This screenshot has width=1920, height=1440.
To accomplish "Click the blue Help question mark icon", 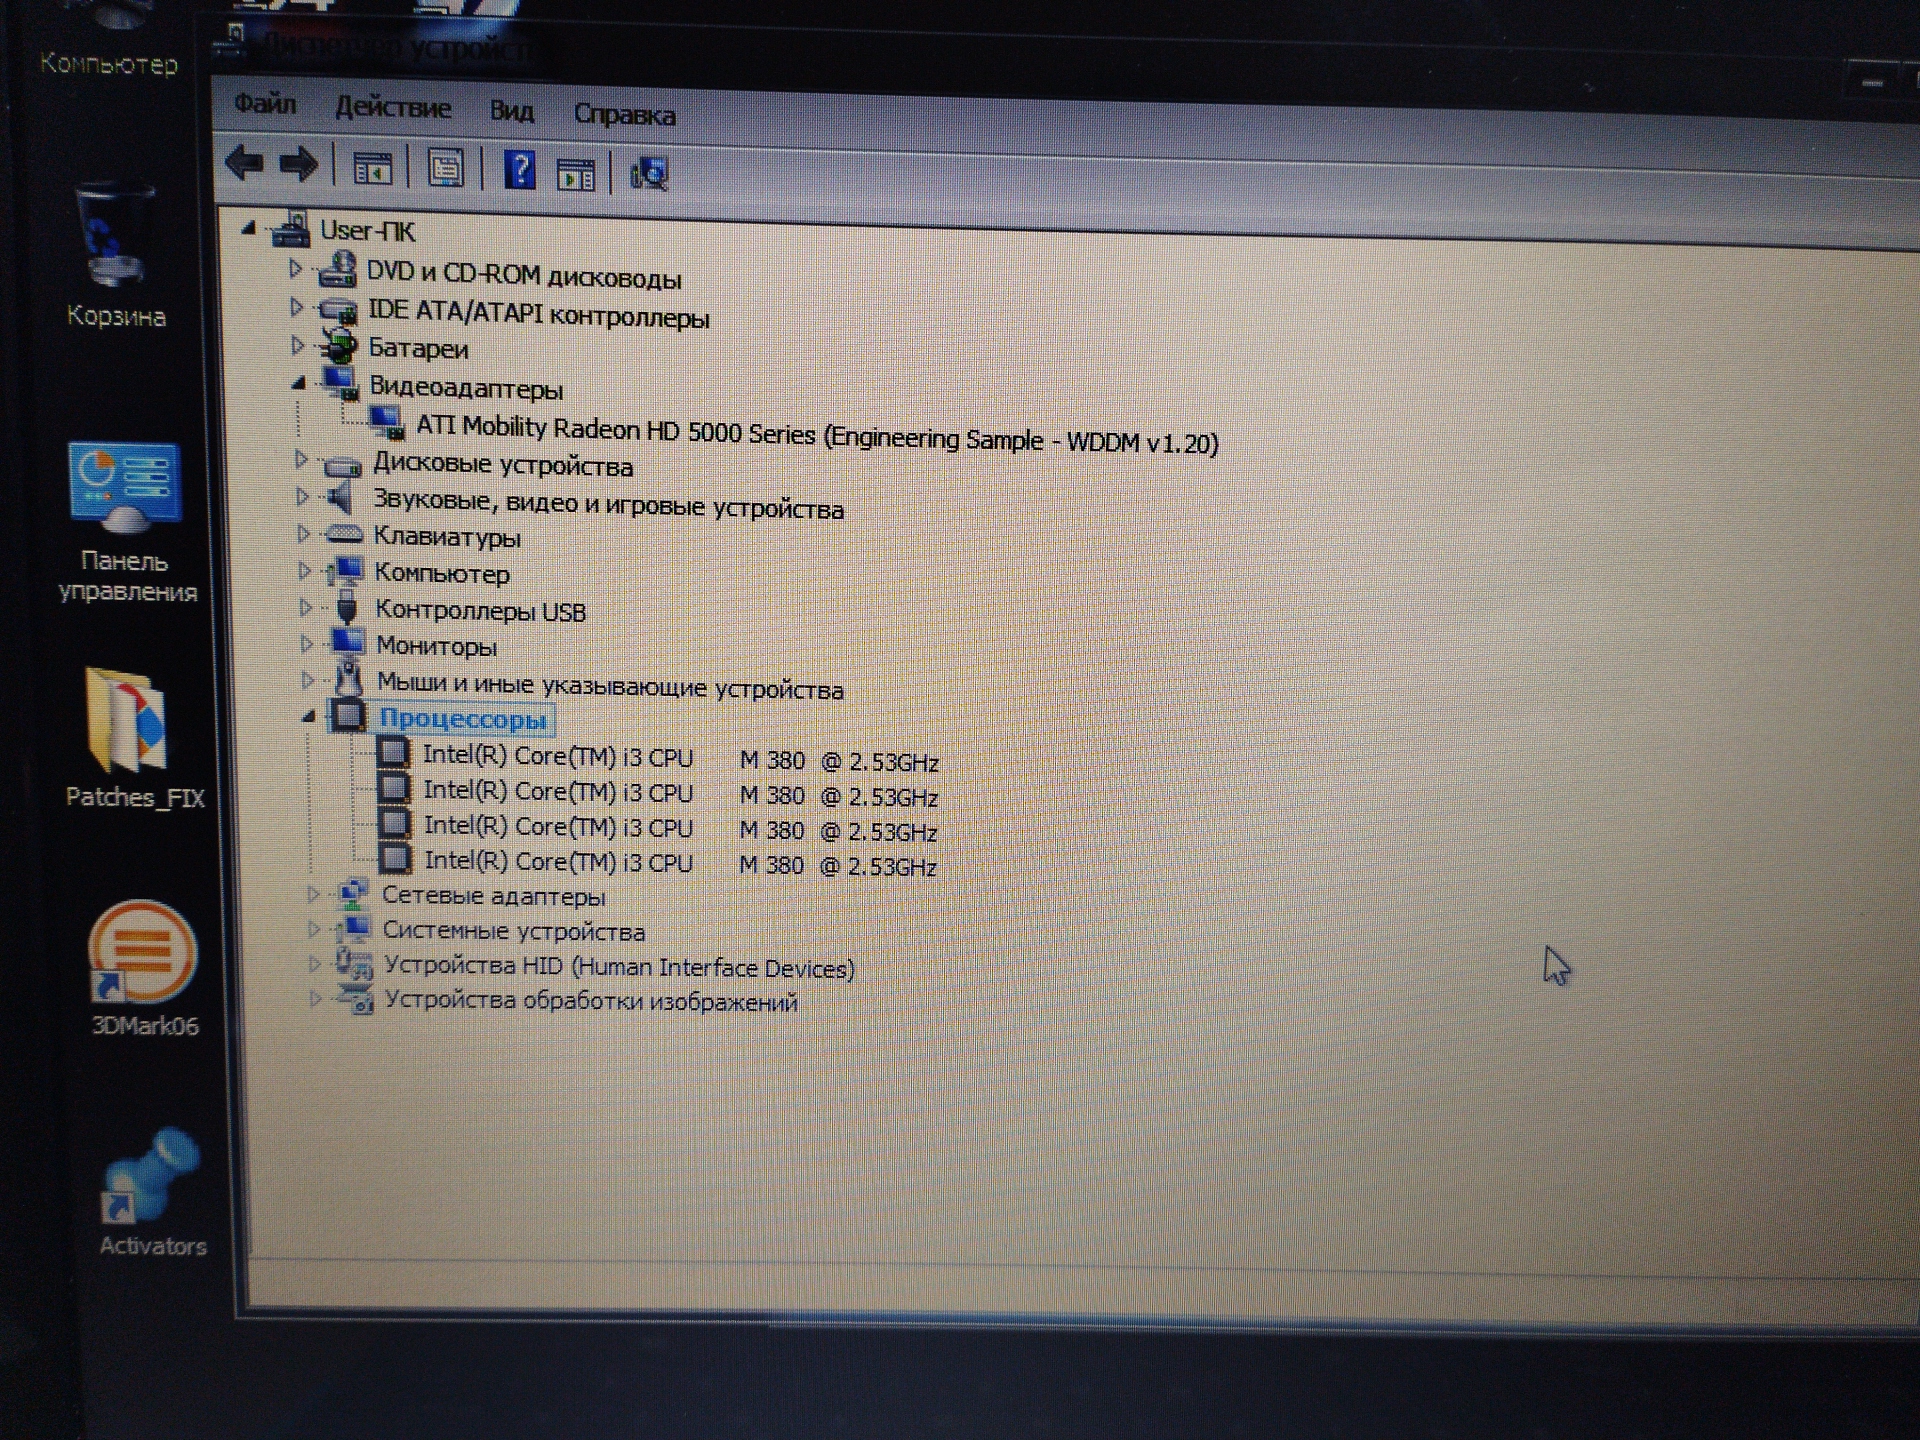I will point(519,170).
